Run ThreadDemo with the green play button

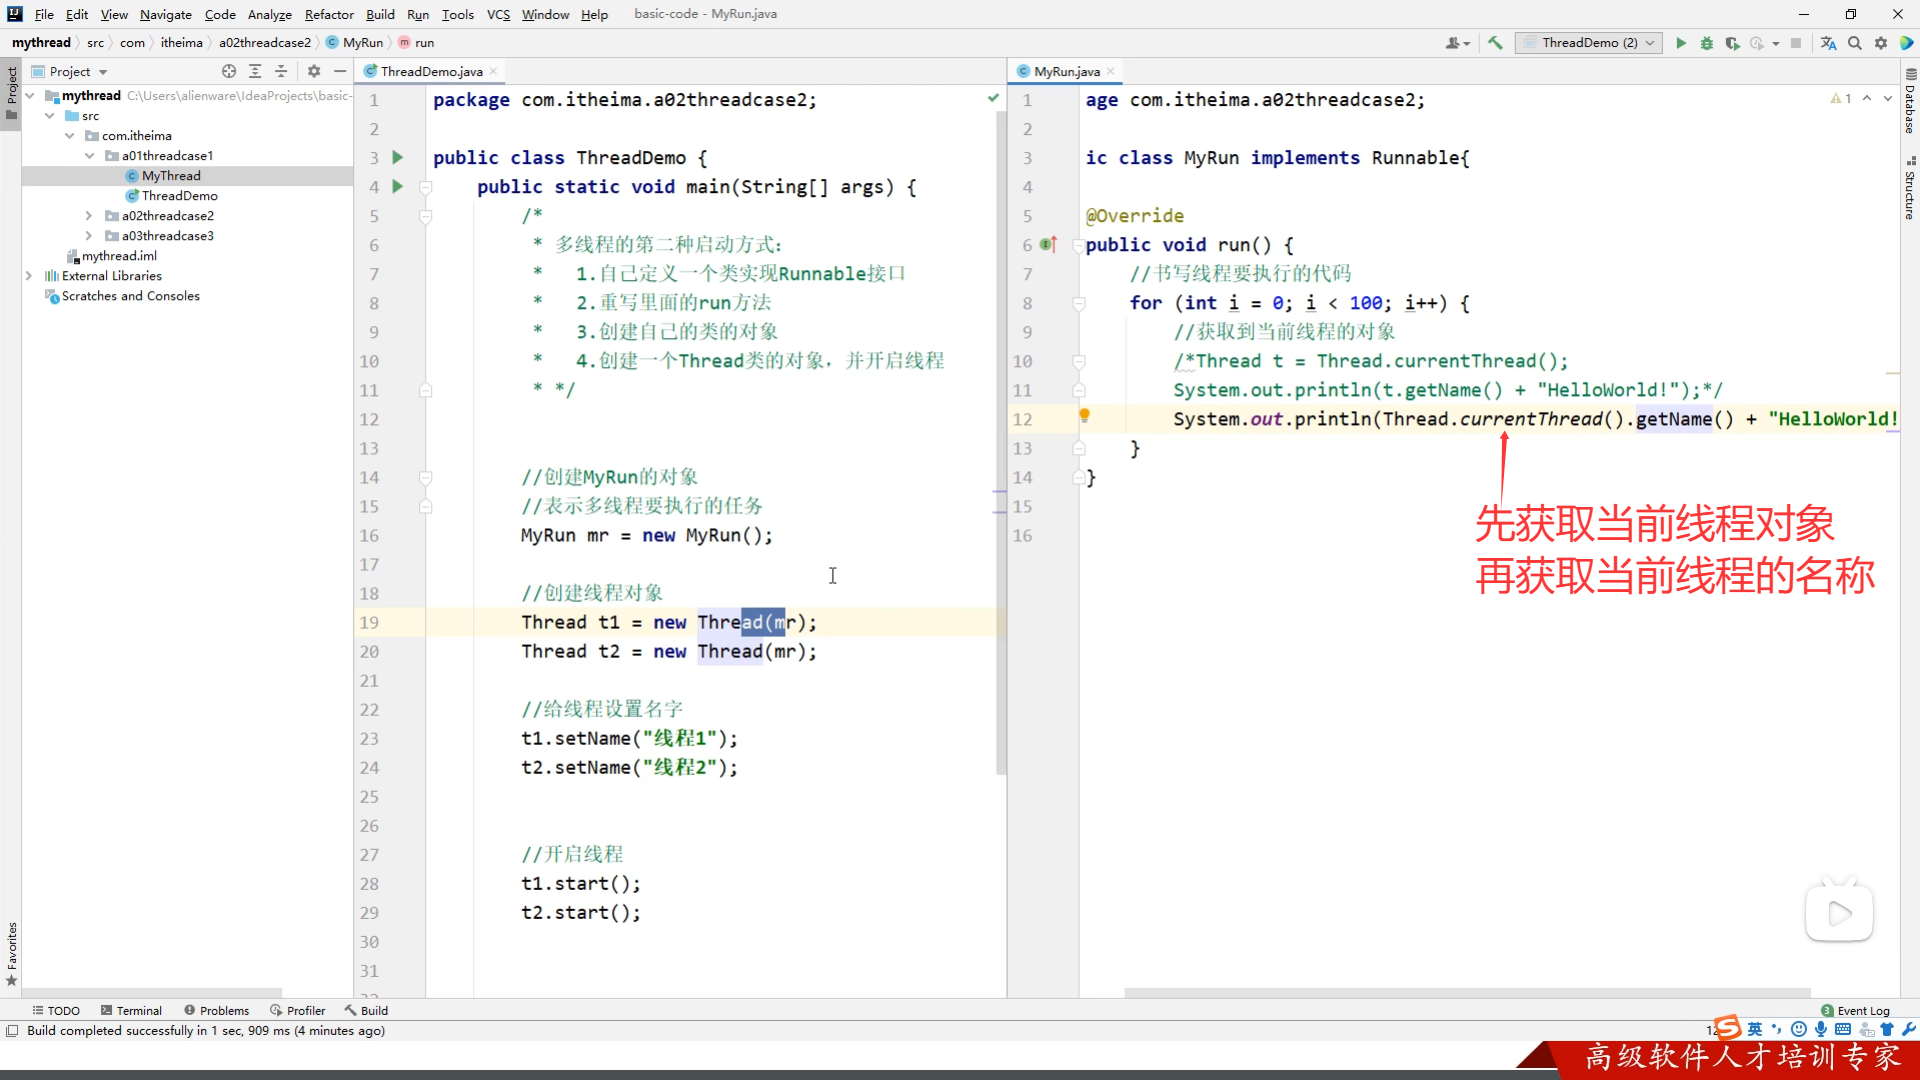point(1681,43)
